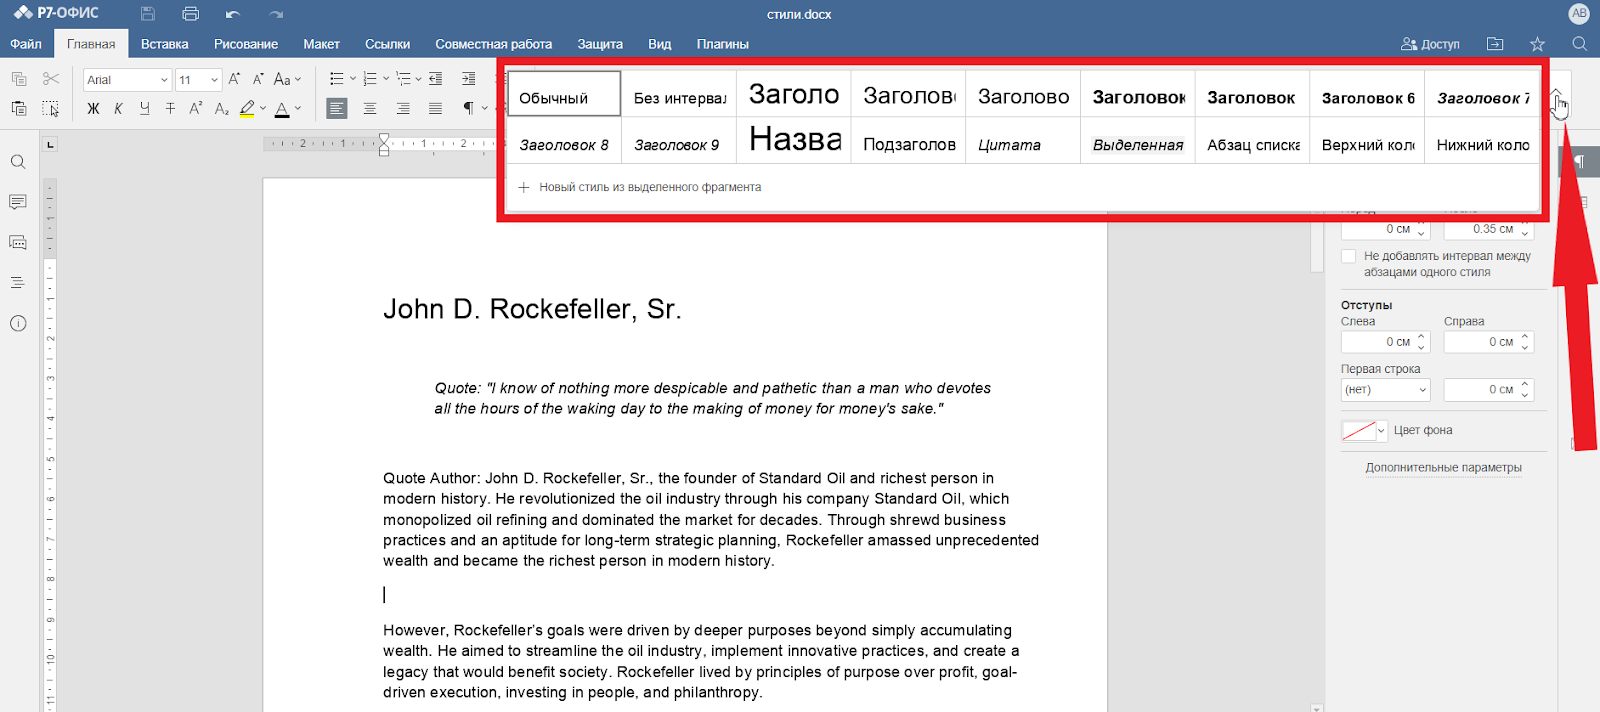The height and width of the screenshot is (712, 1600).
Task: Open the search panel in left sidebar
Action: (x=18, y=162)
